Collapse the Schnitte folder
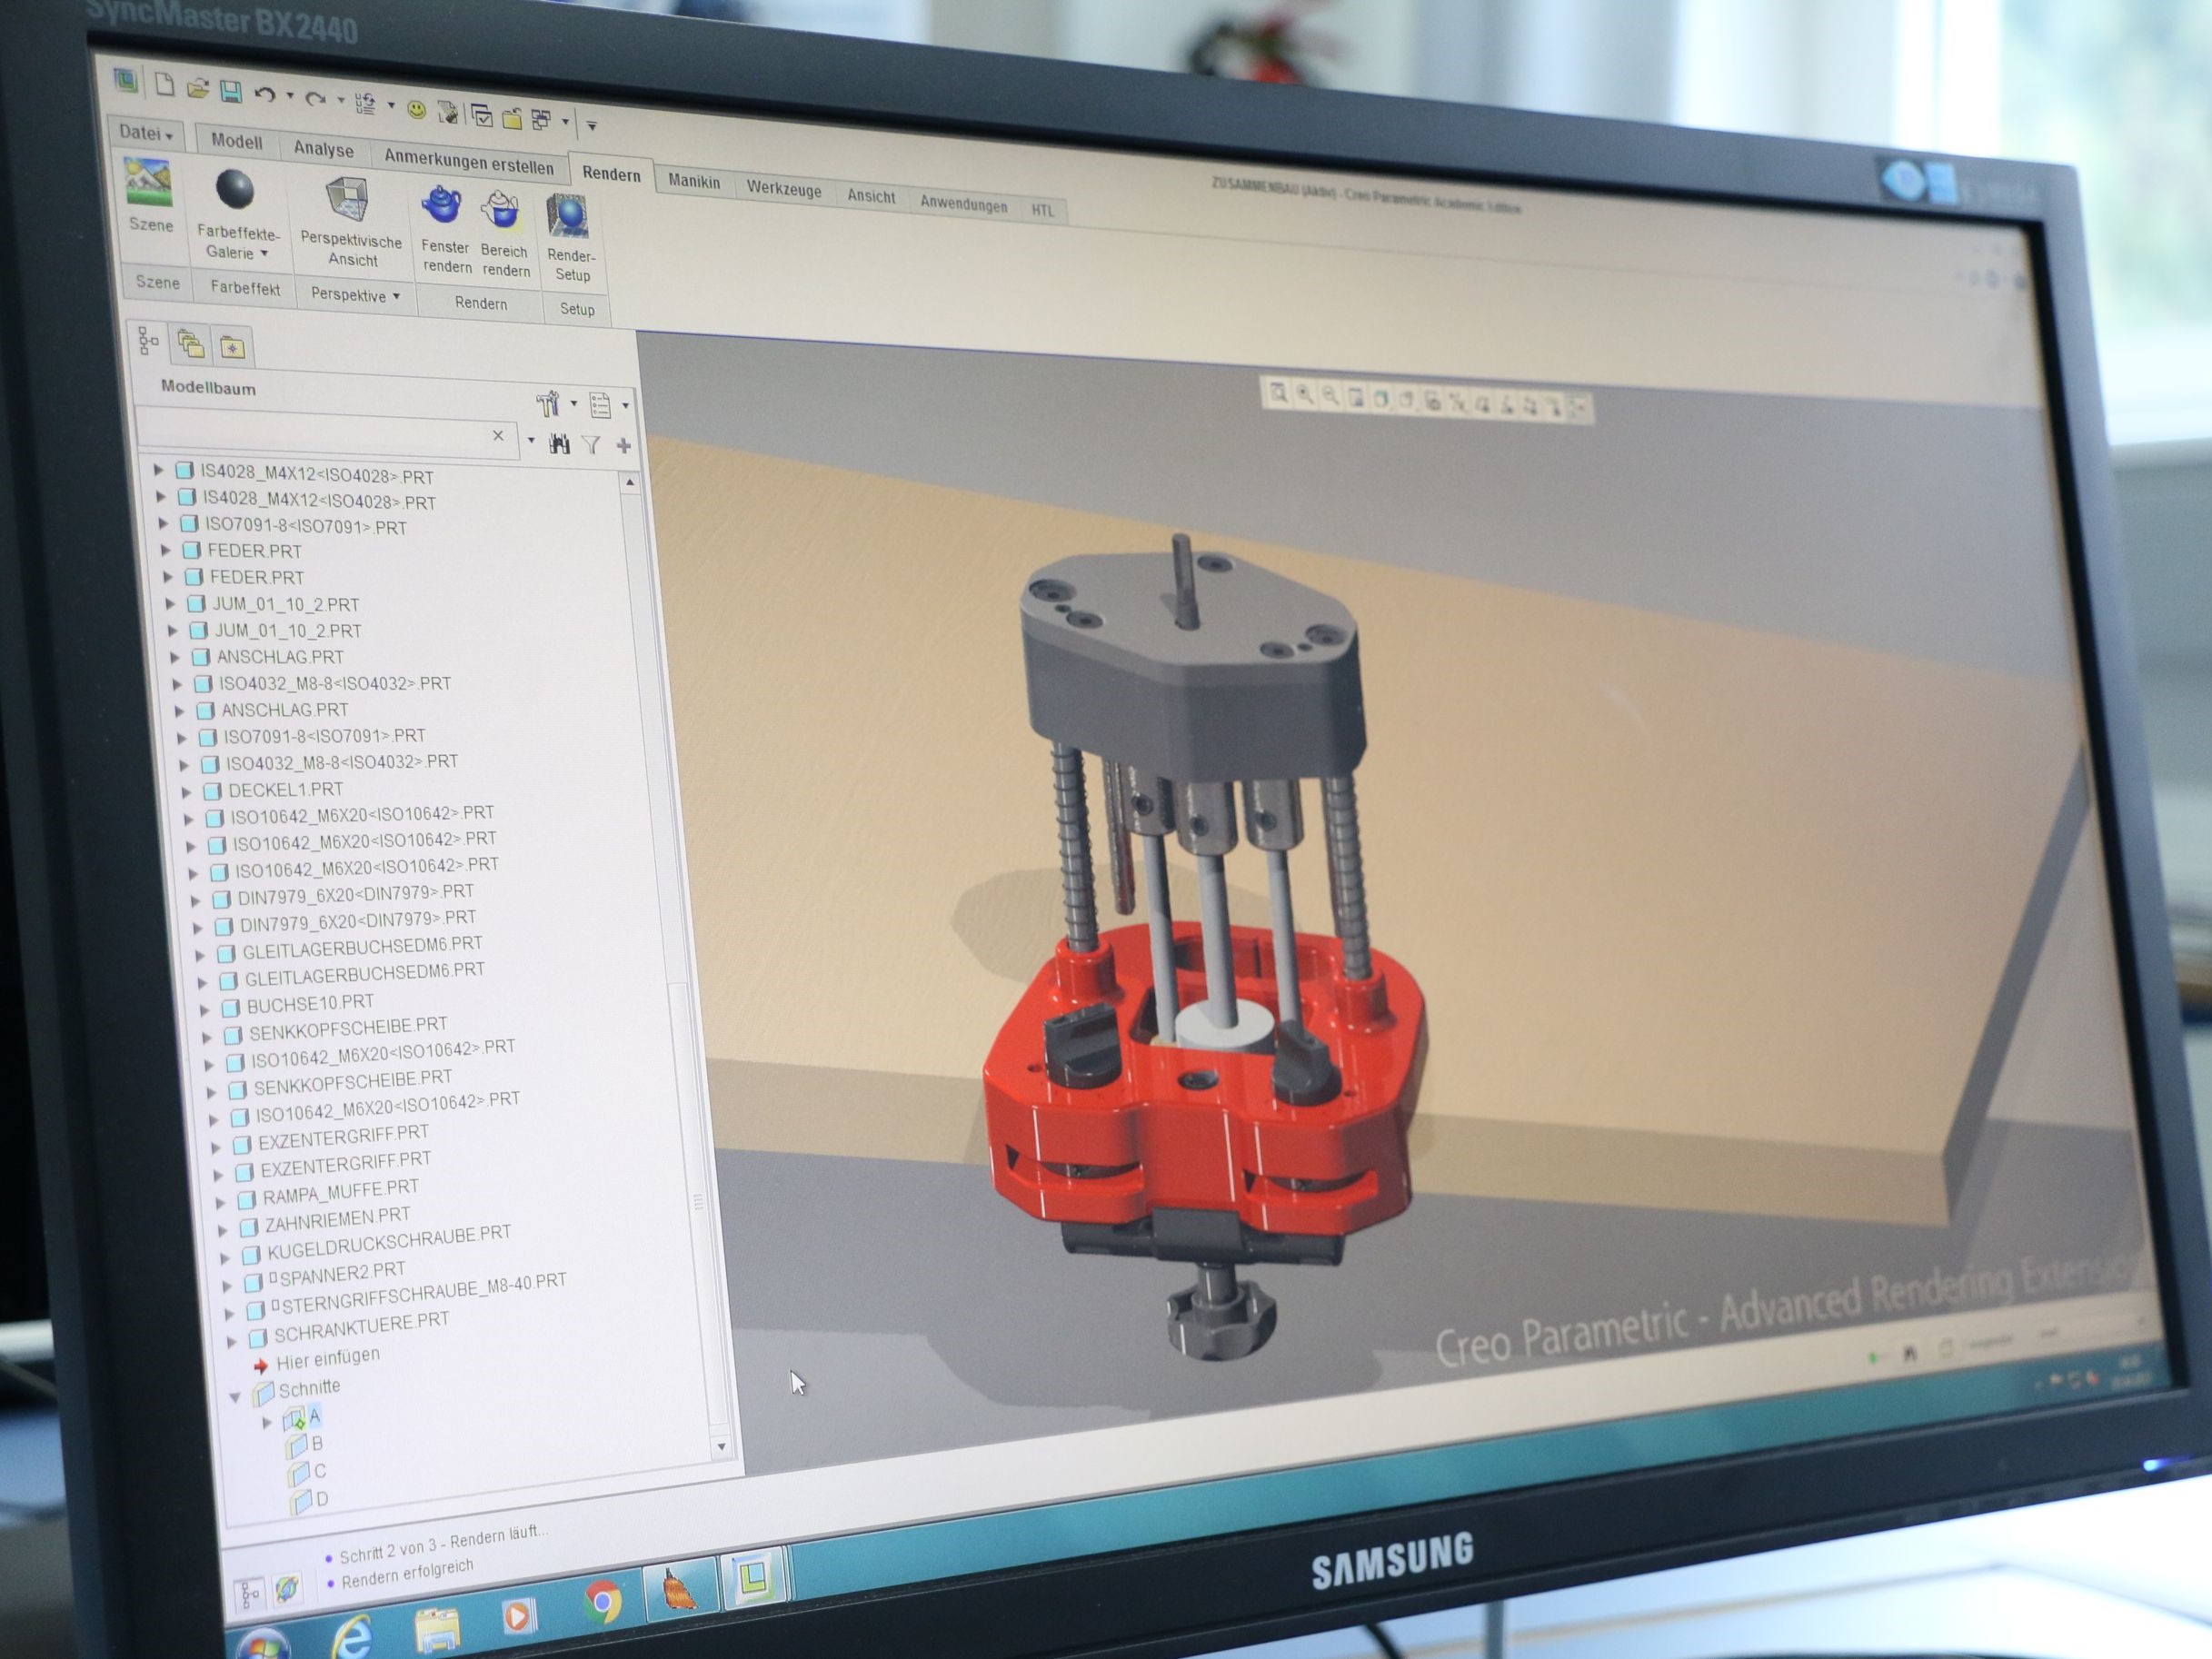Image resolution: width=2212 pixels, height=1659 pixels. (x=236, y=1397)
